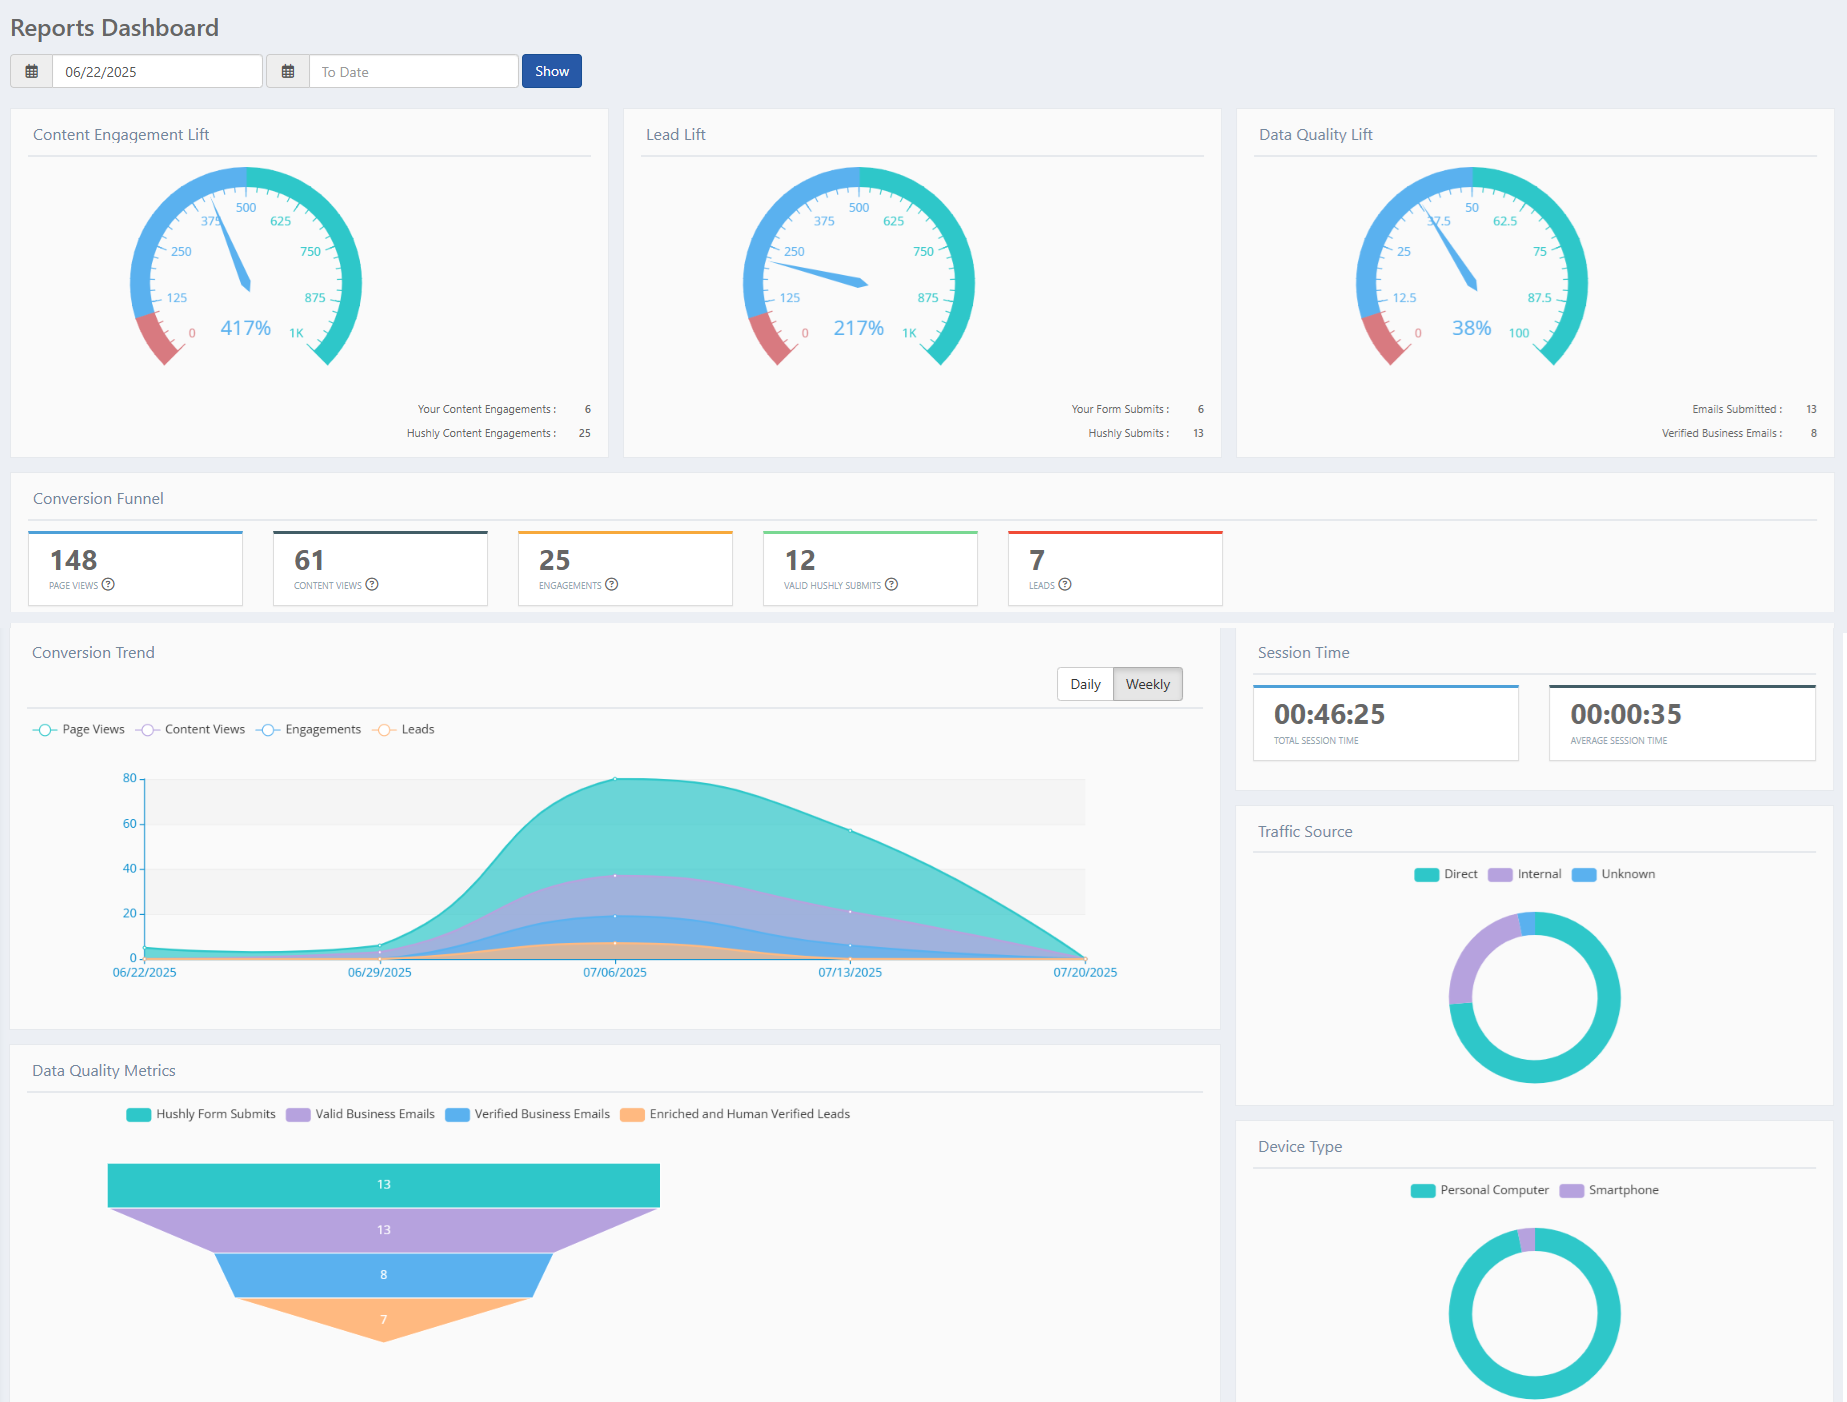Open the To Date calendar icon

(288, 71)
